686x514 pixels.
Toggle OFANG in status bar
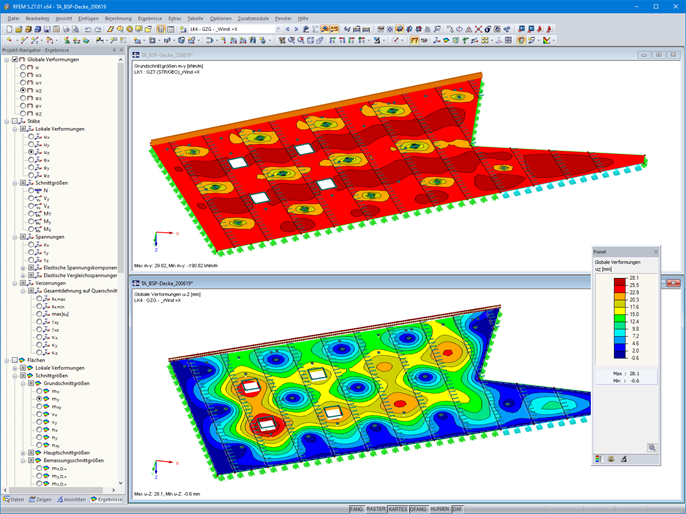point(418,509)
